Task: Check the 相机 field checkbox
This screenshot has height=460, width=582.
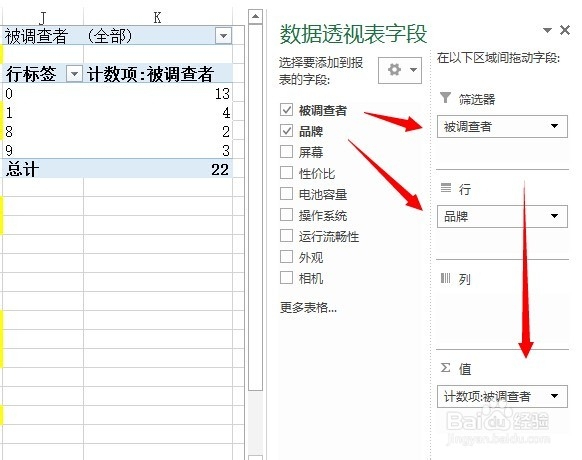Action: coord(286,278)
